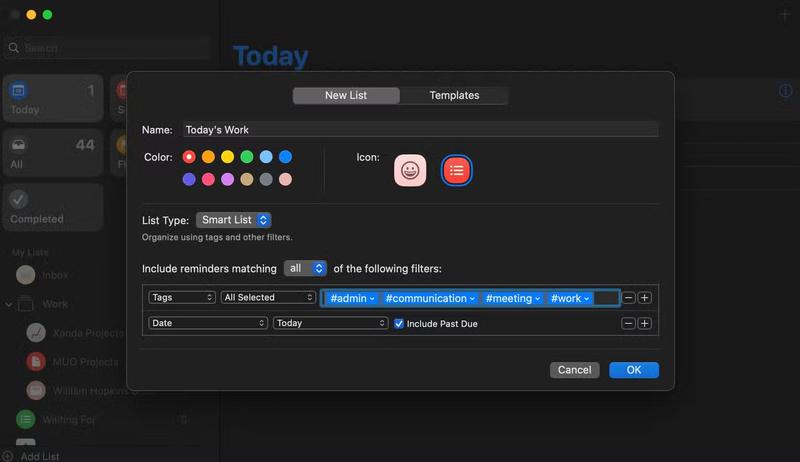Expand the #admin tag token menu
The width and height of the screenshot is (800, 462).
pyautogui.click(x=372, y=299)
